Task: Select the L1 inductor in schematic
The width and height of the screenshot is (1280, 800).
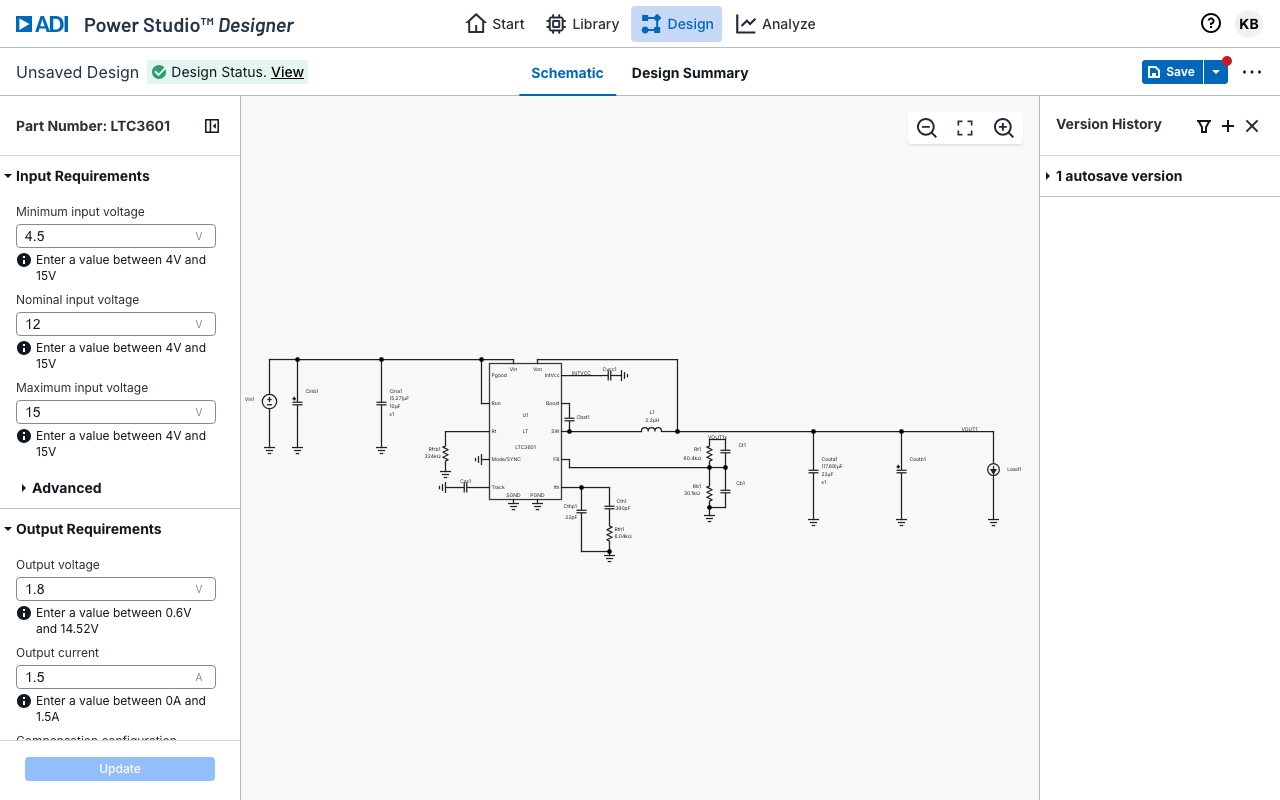Action: point(651,430)
